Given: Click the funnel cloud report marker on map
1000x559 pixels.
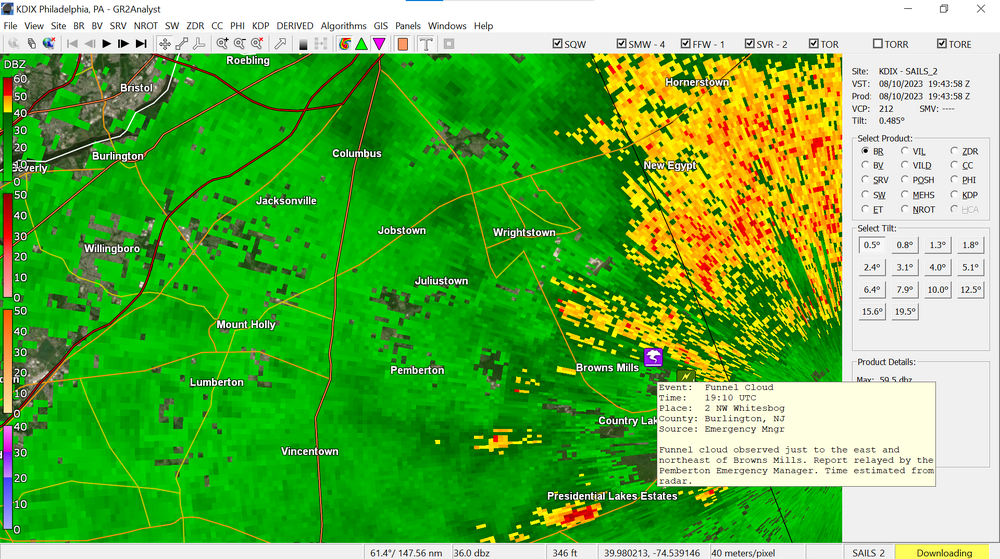Looking at the screenshot, I should [x=653, y=357].
